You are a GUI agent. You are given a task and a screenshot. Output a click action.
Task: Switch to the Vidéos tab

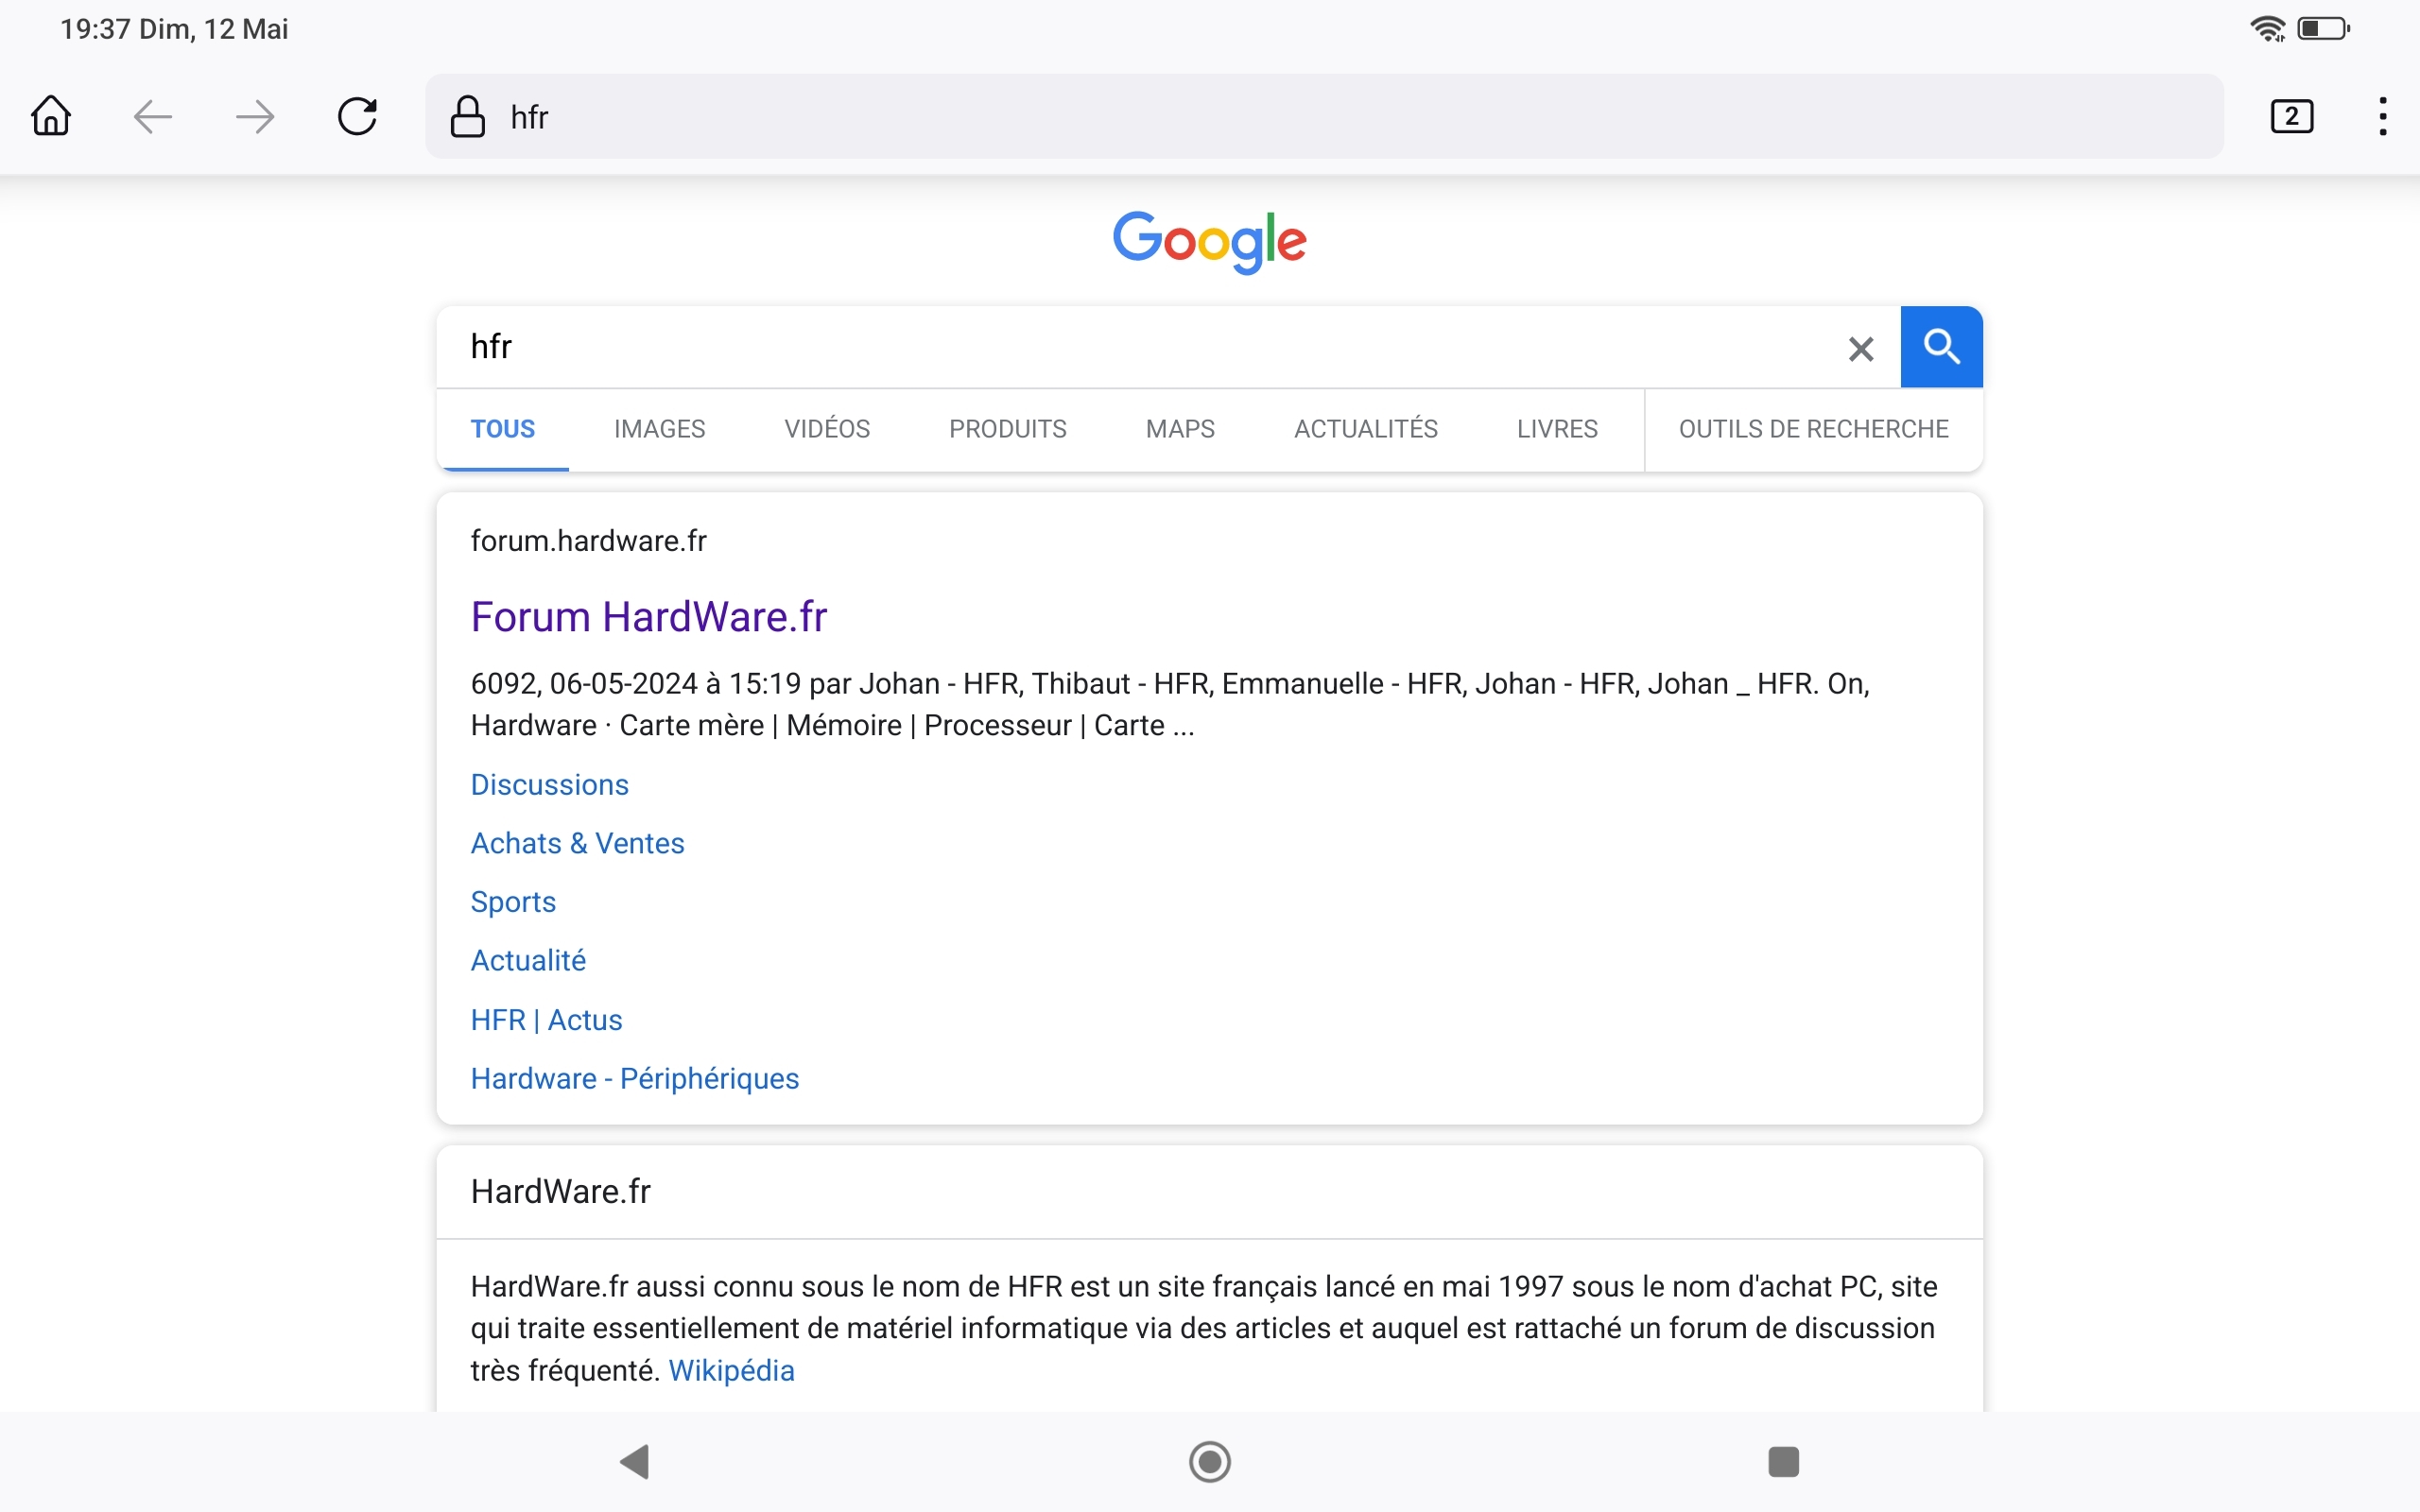[826, 429]
